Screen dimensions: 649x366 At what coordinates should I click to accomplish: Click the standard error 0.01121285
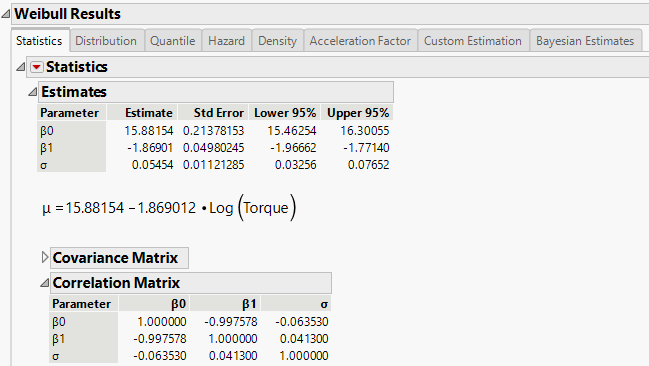[x=214, y=165]
